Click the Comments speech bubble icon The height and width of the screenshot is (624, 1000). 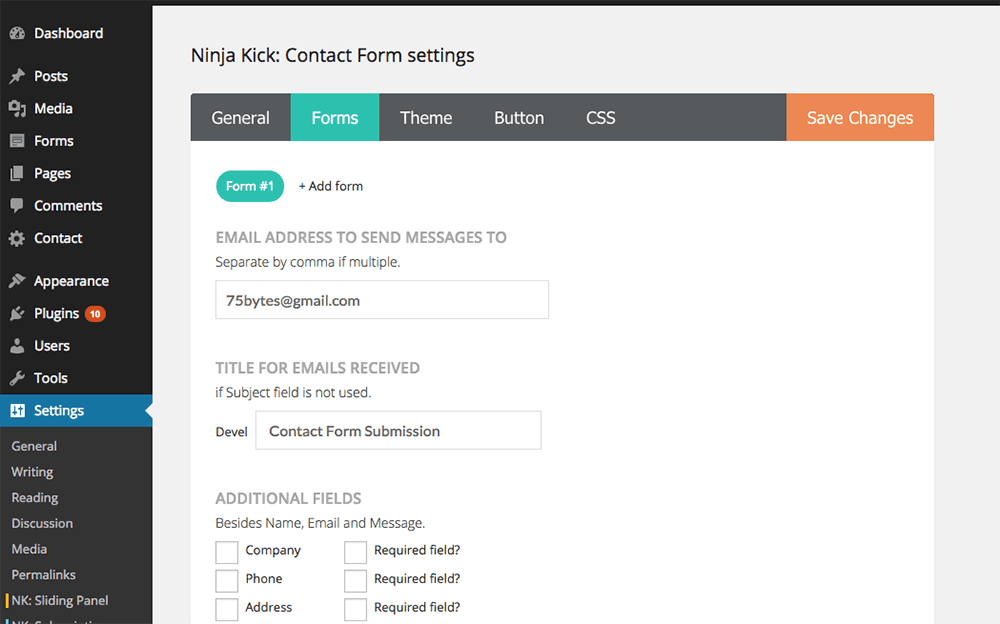point(17,205)
